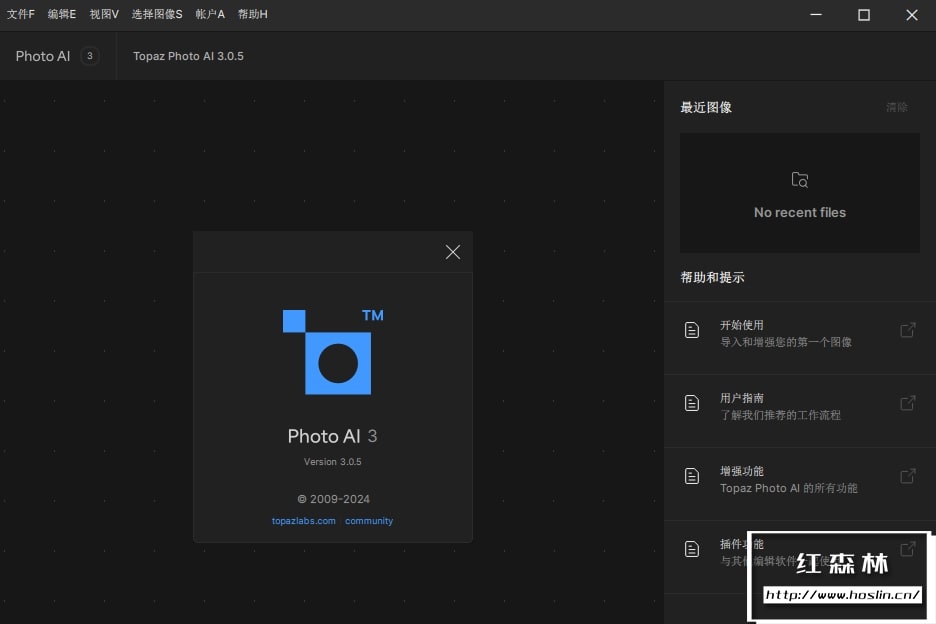Open the 选择图像S menu

point(157,14)
